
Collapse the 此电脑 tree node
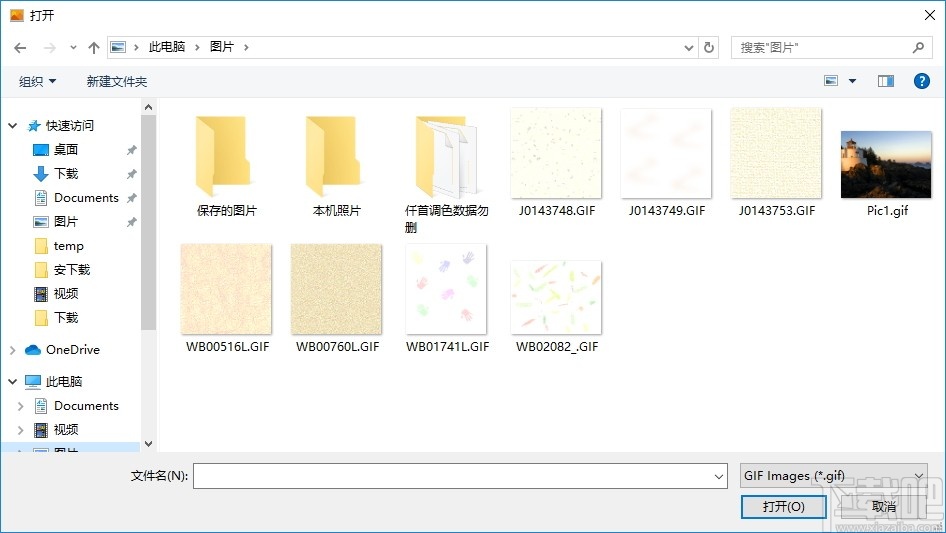(13, 381)
